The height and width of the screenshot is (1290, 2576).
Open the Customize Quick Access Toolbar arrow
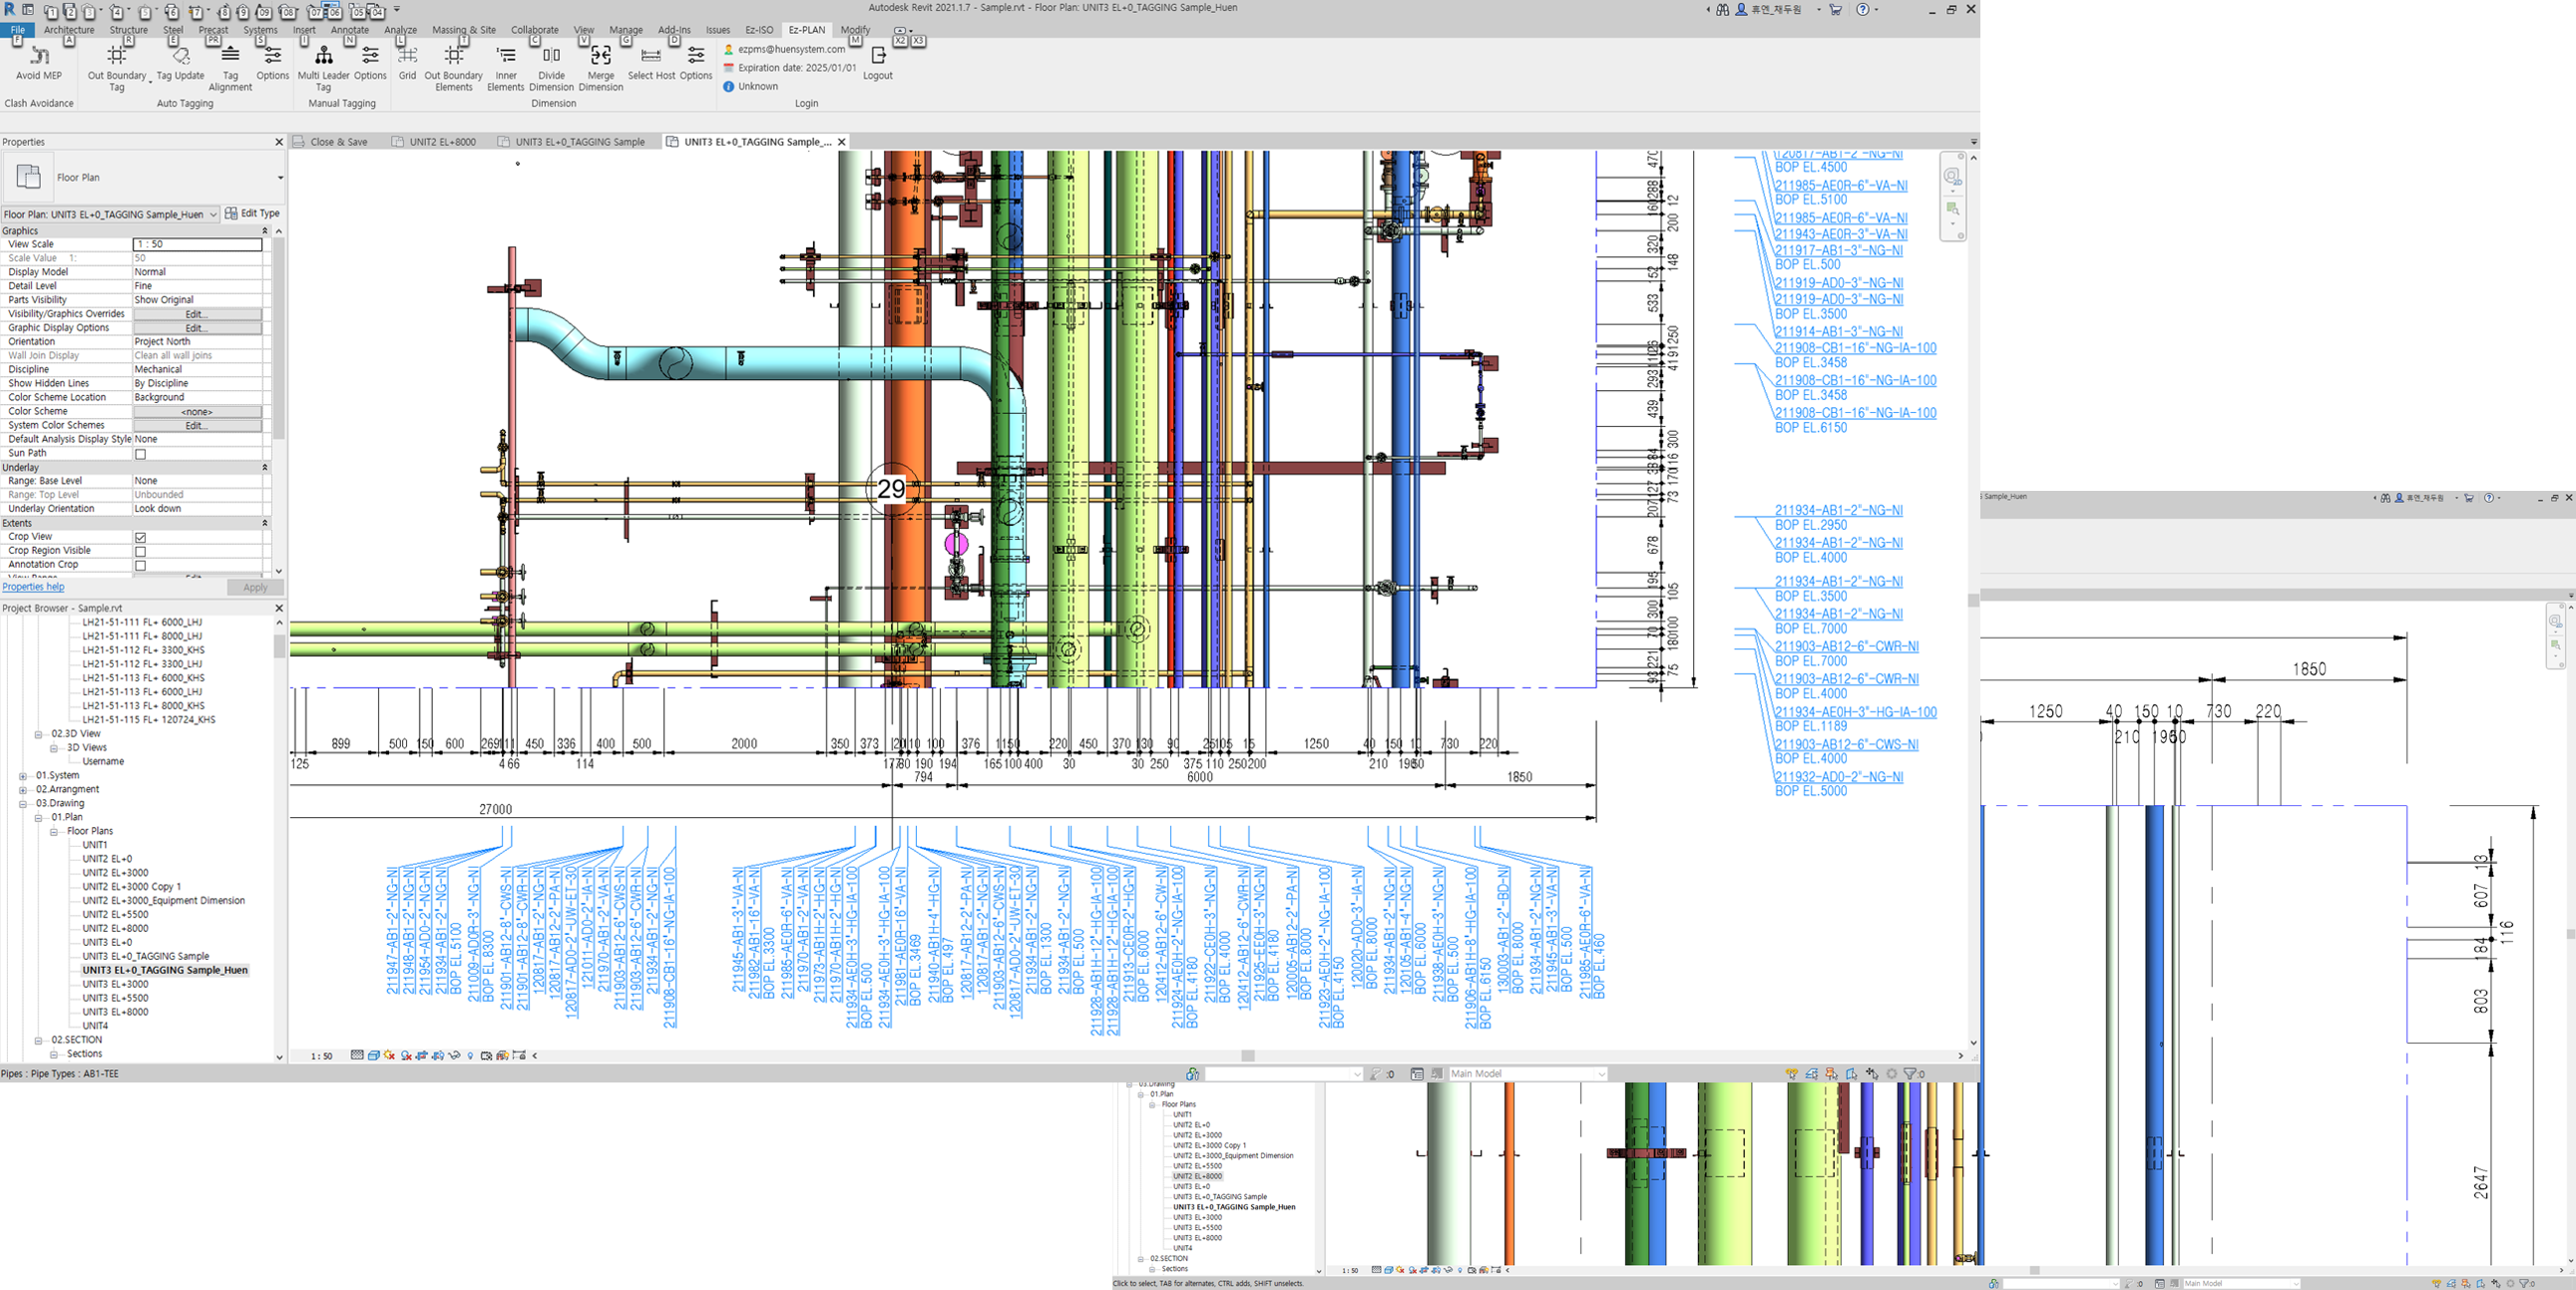click(397, 10)
